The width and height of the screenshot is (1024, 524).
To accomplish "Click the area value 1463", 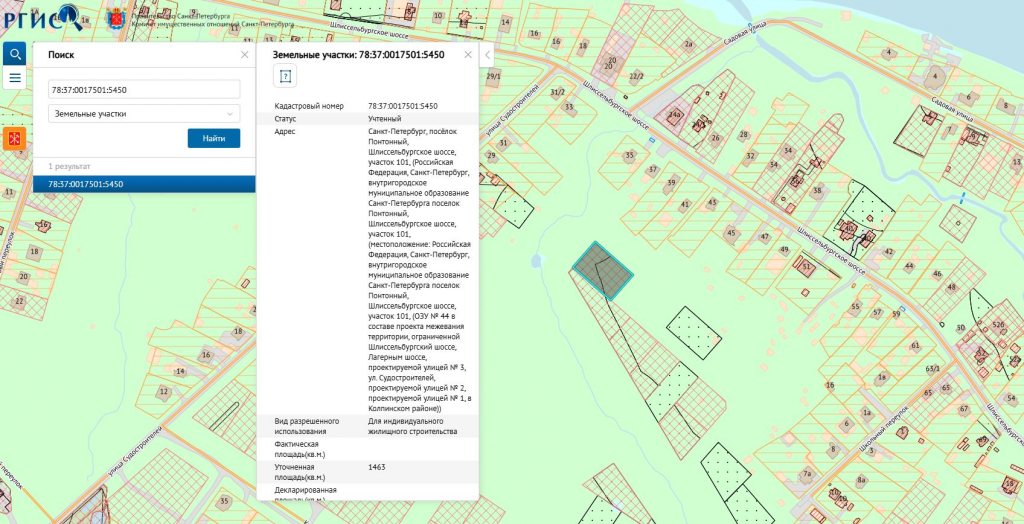I will [x=377, y=467].
